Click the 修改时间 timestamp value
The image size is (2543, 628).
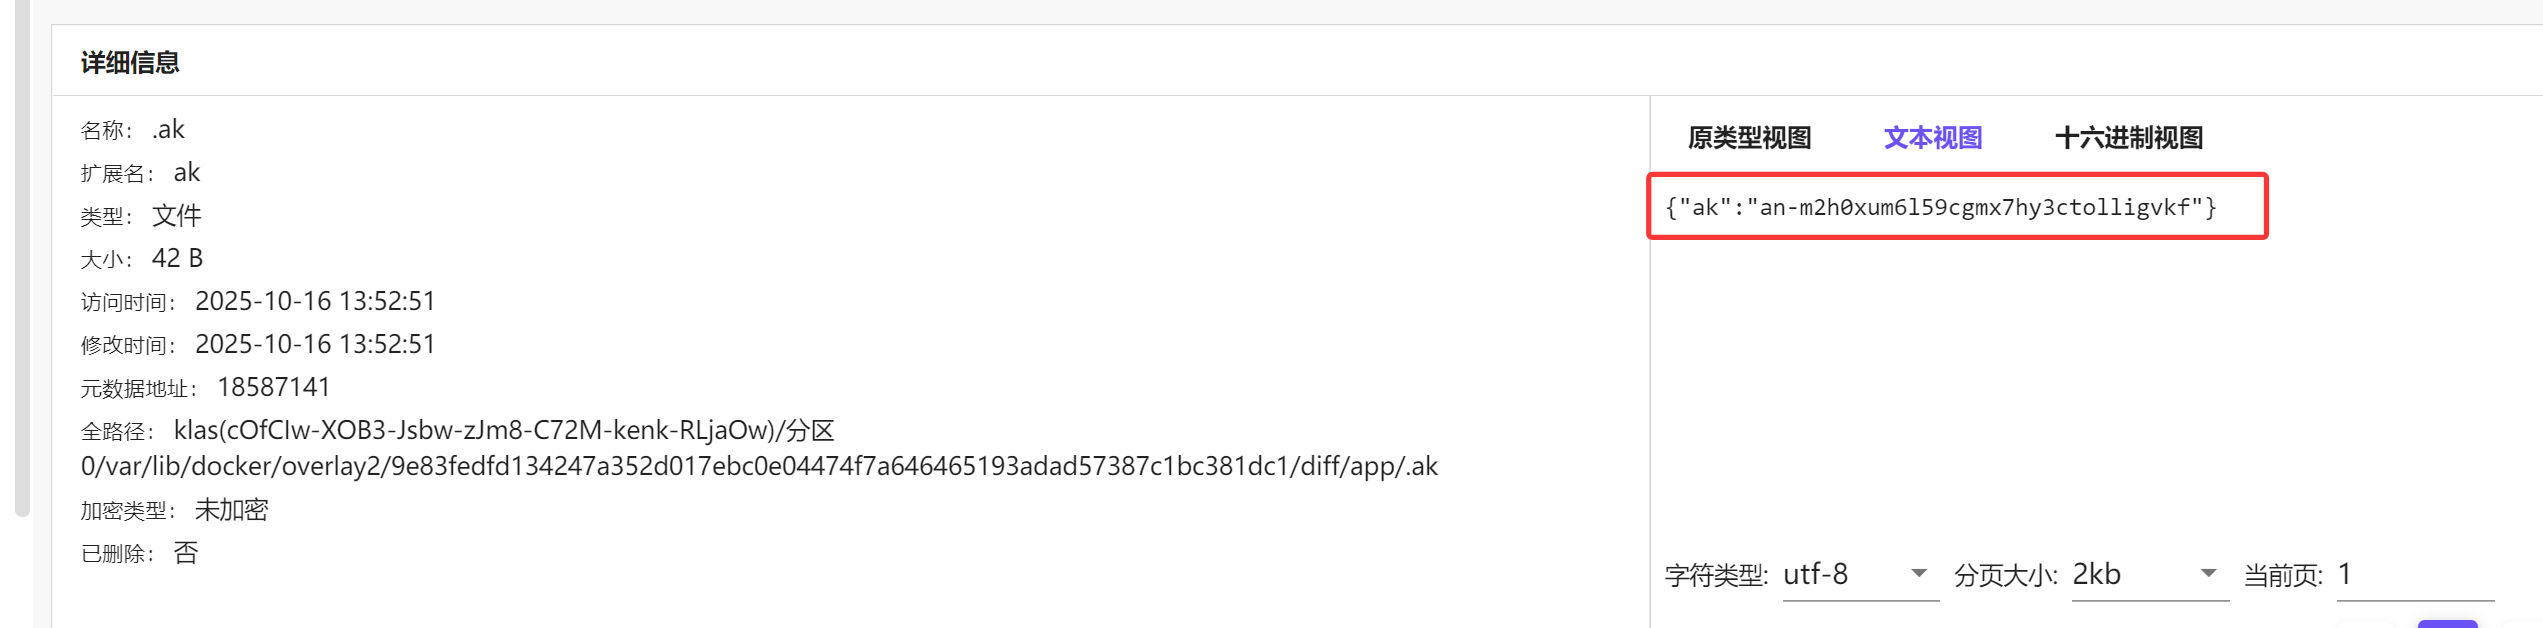(315, 345)
